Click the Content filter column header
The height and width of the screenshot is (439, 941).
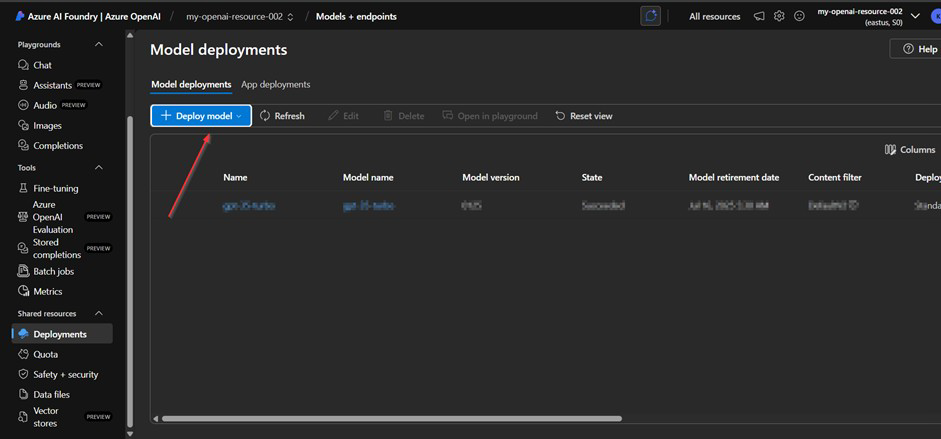pos(835,178)
